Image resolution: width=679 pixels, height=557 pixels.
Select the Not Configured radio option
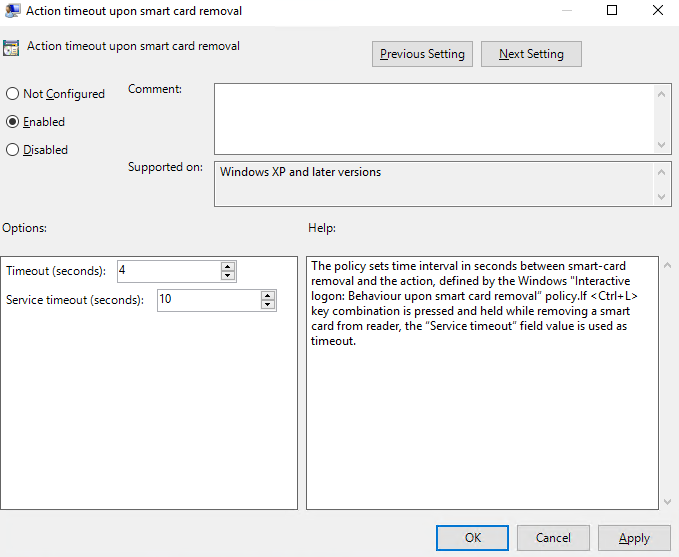(13, 94)
